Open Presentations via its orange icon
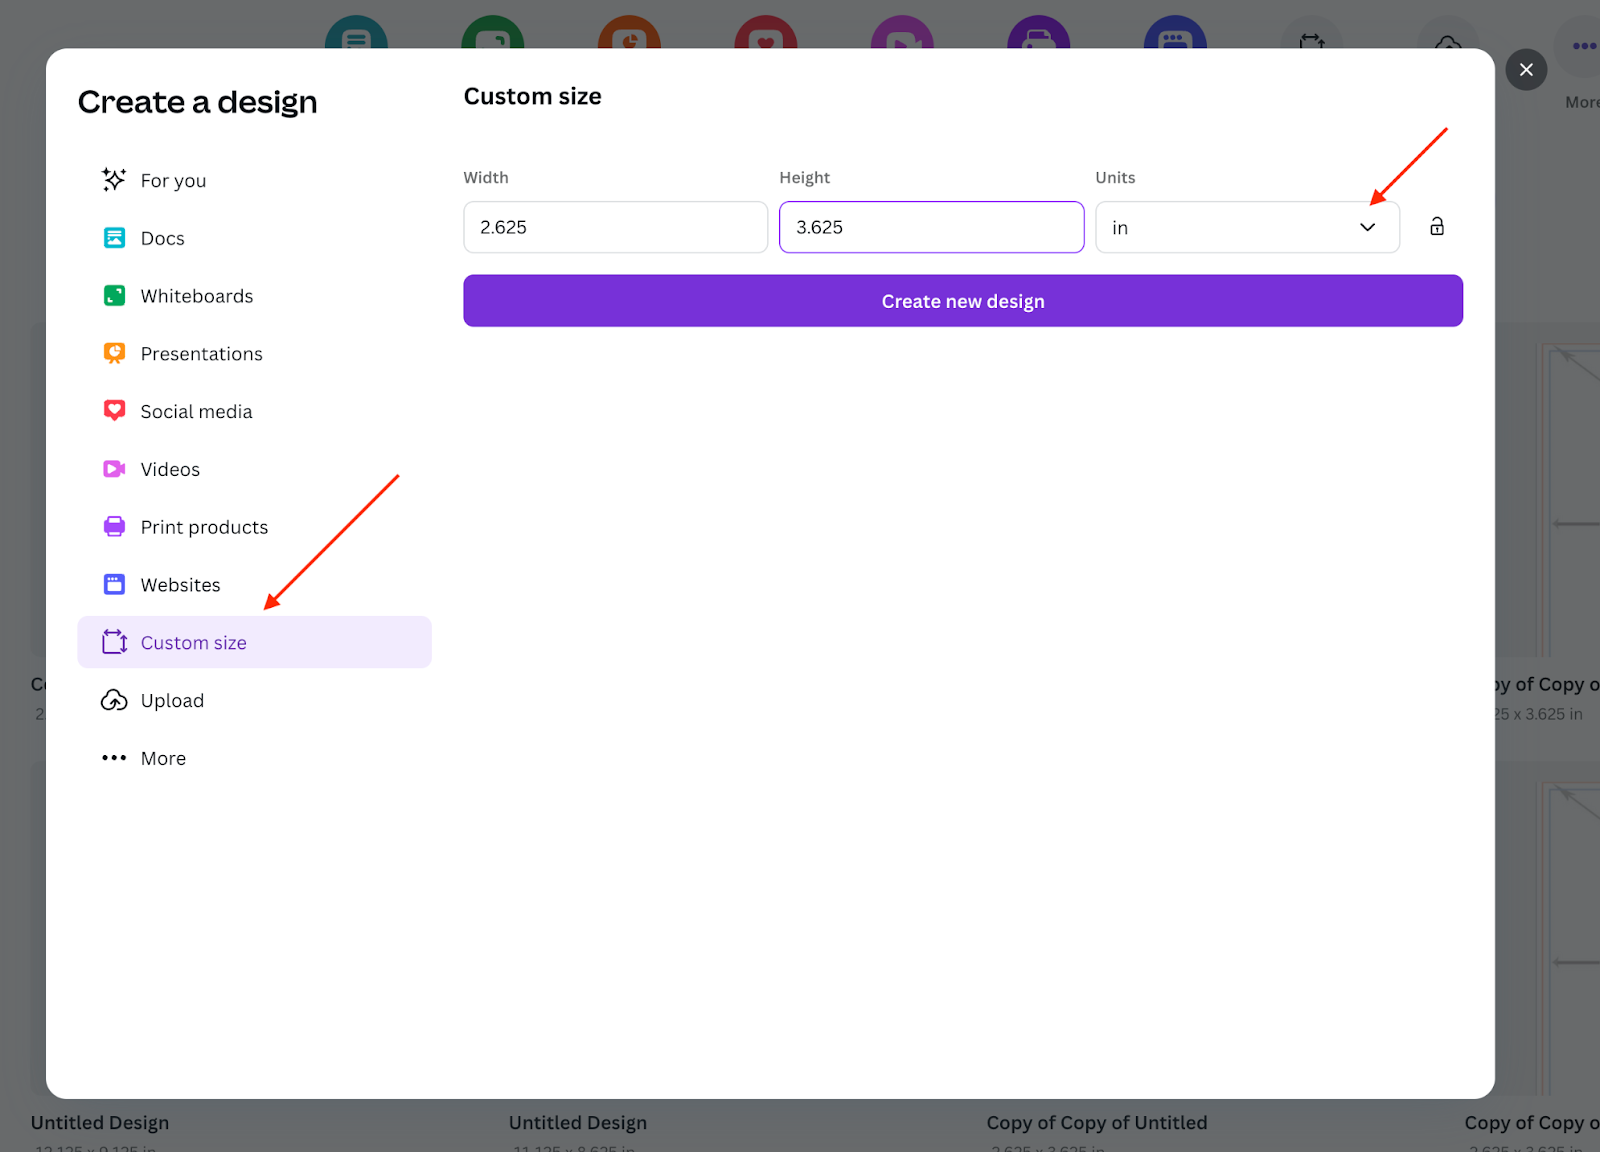 click(x=114, y=353)
